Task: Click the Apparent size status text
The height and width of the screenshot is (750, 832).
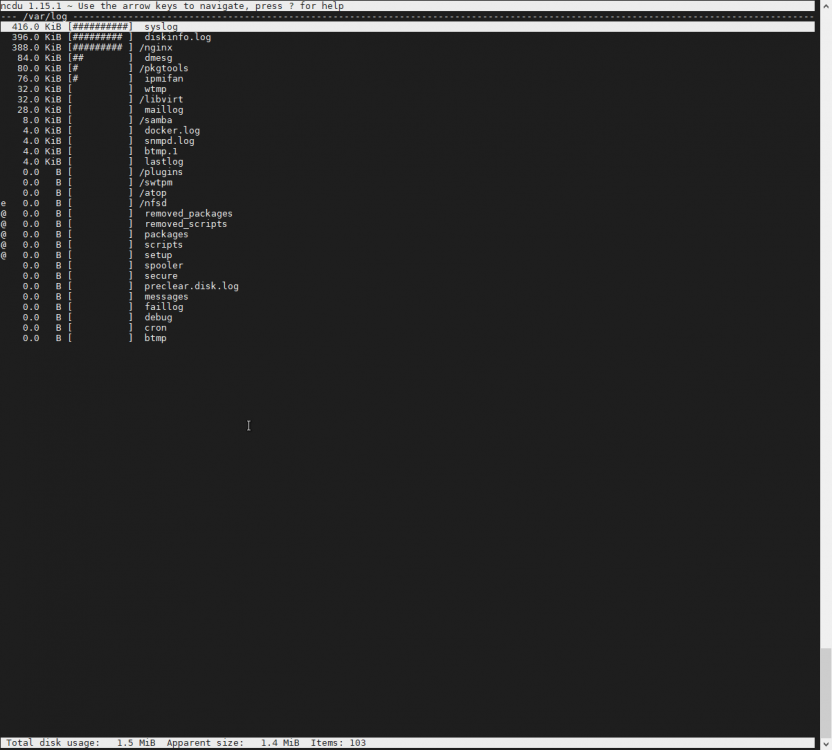Action: pyautogui.click(x=233, y=743)
